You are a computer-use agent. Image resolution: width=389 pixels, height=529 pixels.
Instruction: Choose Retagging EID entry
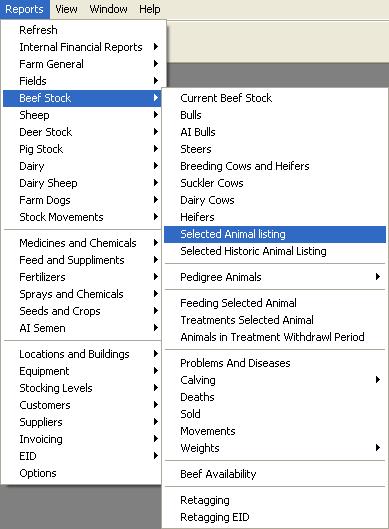pyautogui.click(x=275, y=517)
